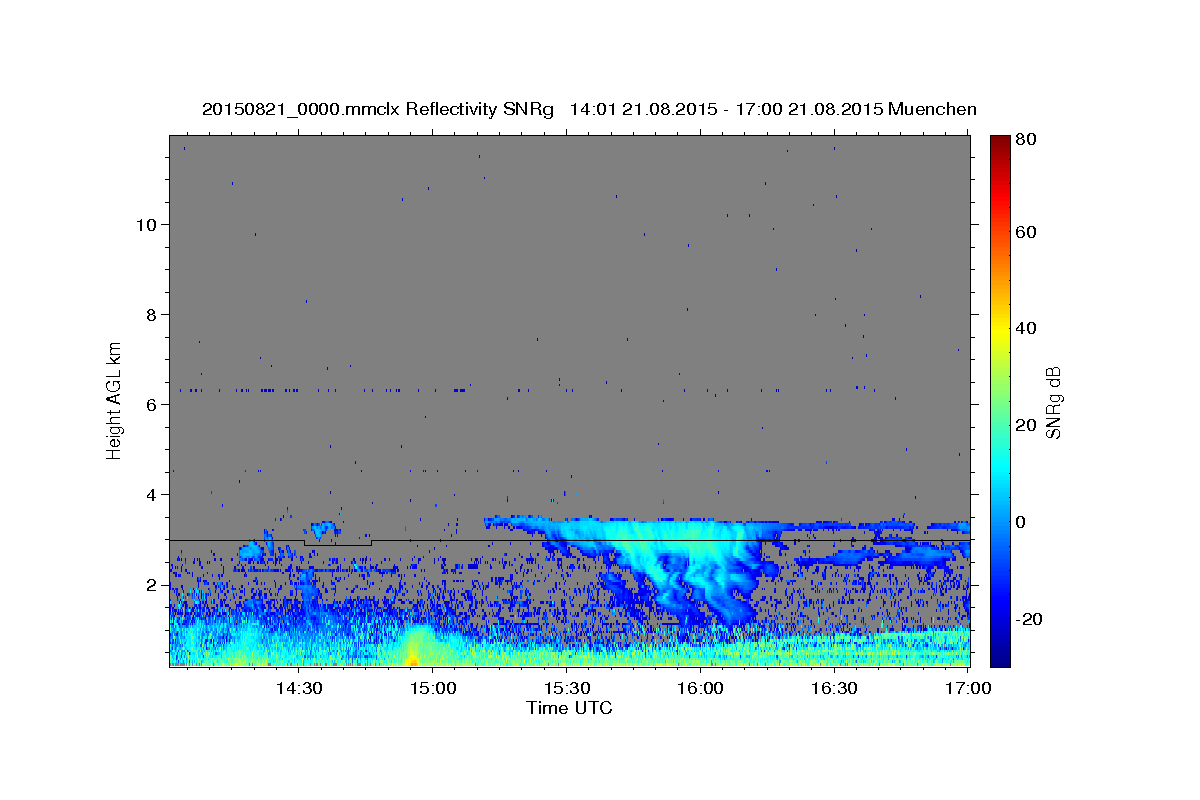Click the 'SNRg dB' colorbar label
The height and width of the screenshot is (800, 1200).
tap(1053, 402)
